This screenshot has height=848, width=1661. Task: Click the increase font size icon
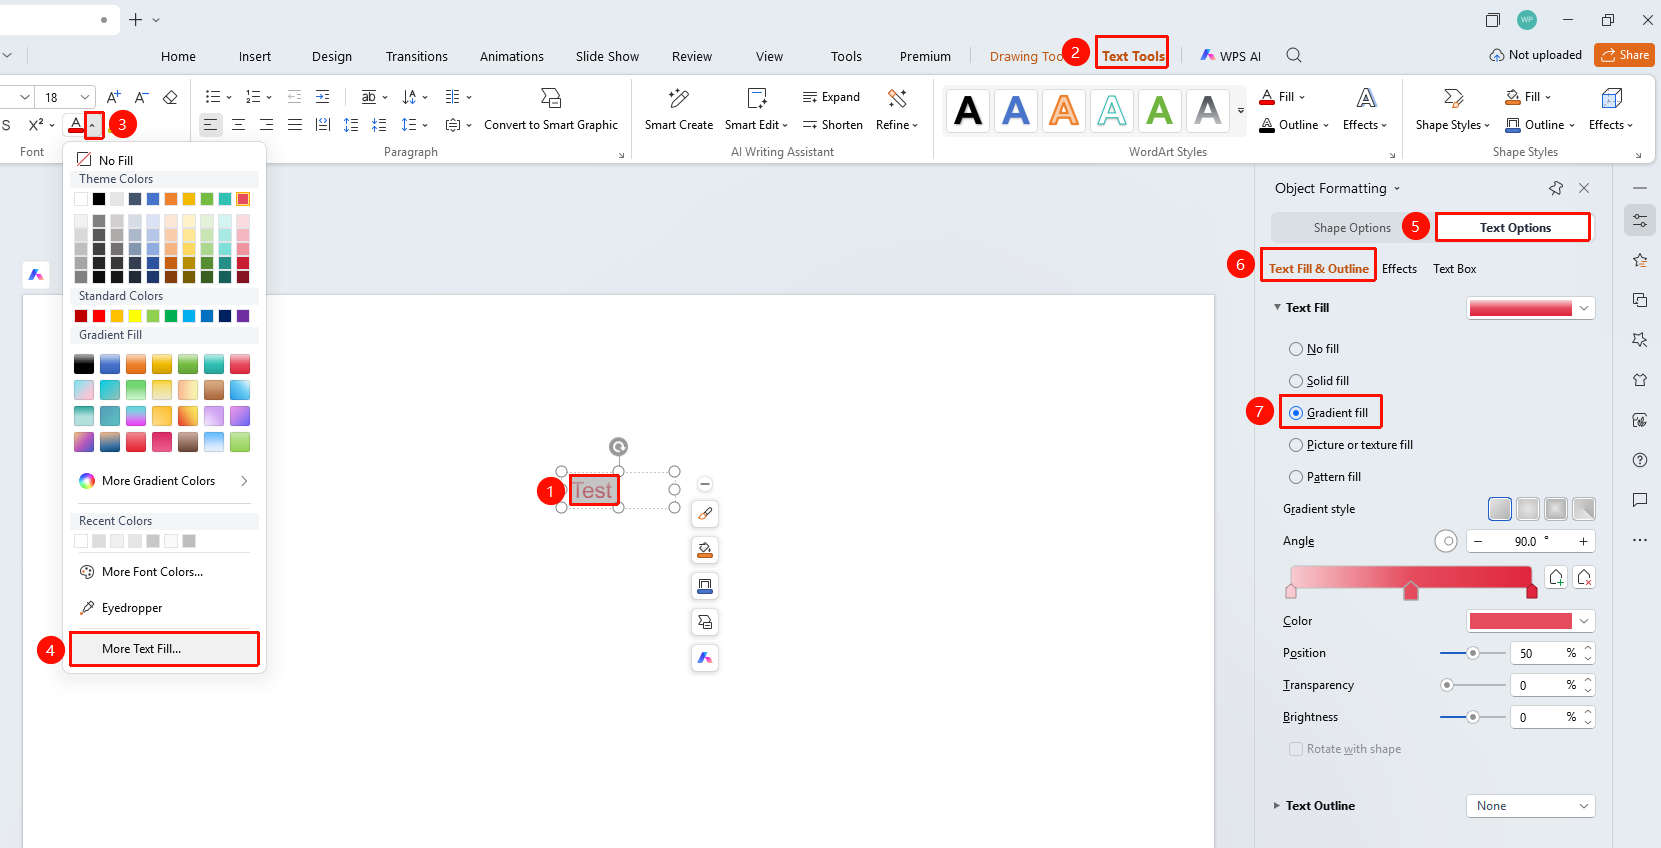pos(114,97)
